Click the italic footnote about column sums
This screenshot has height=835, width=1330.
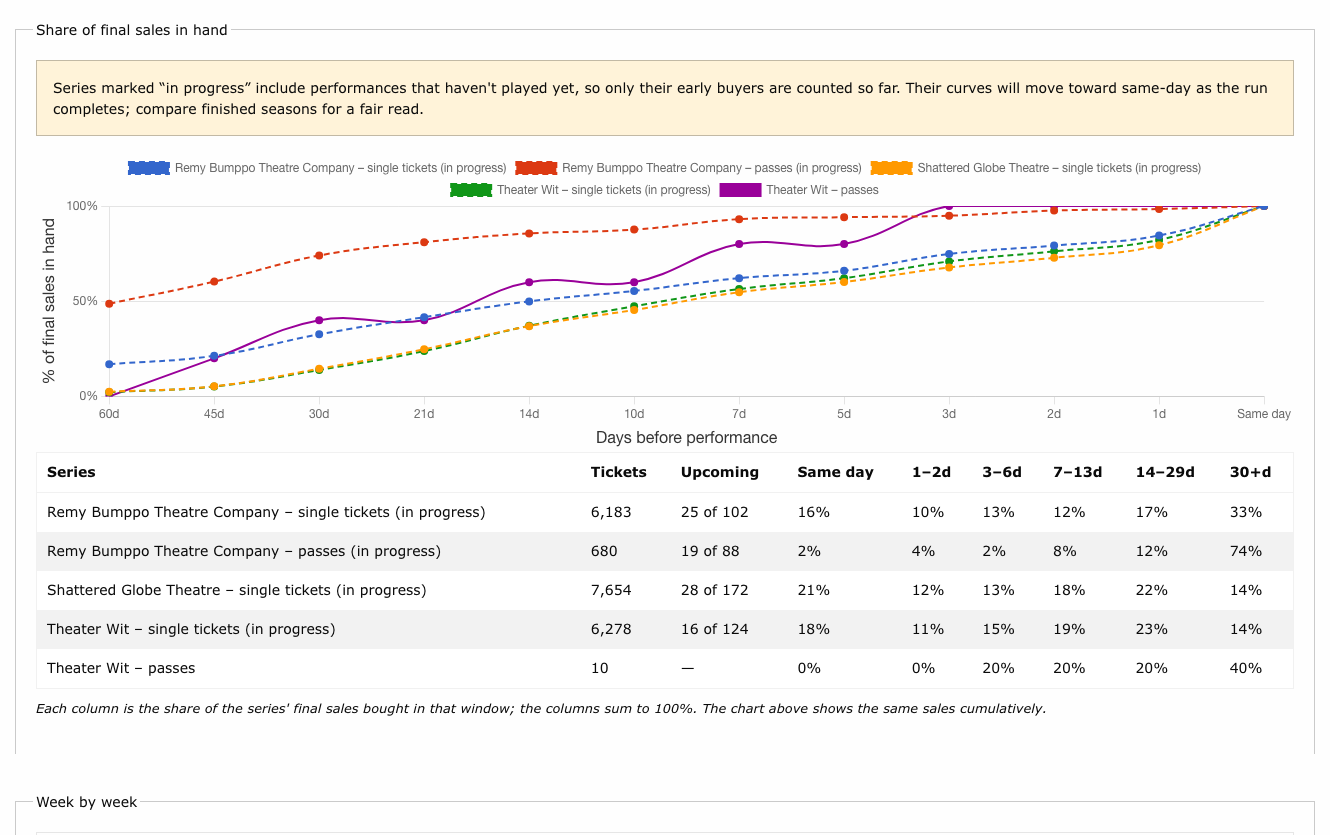[x=541, y=709]
